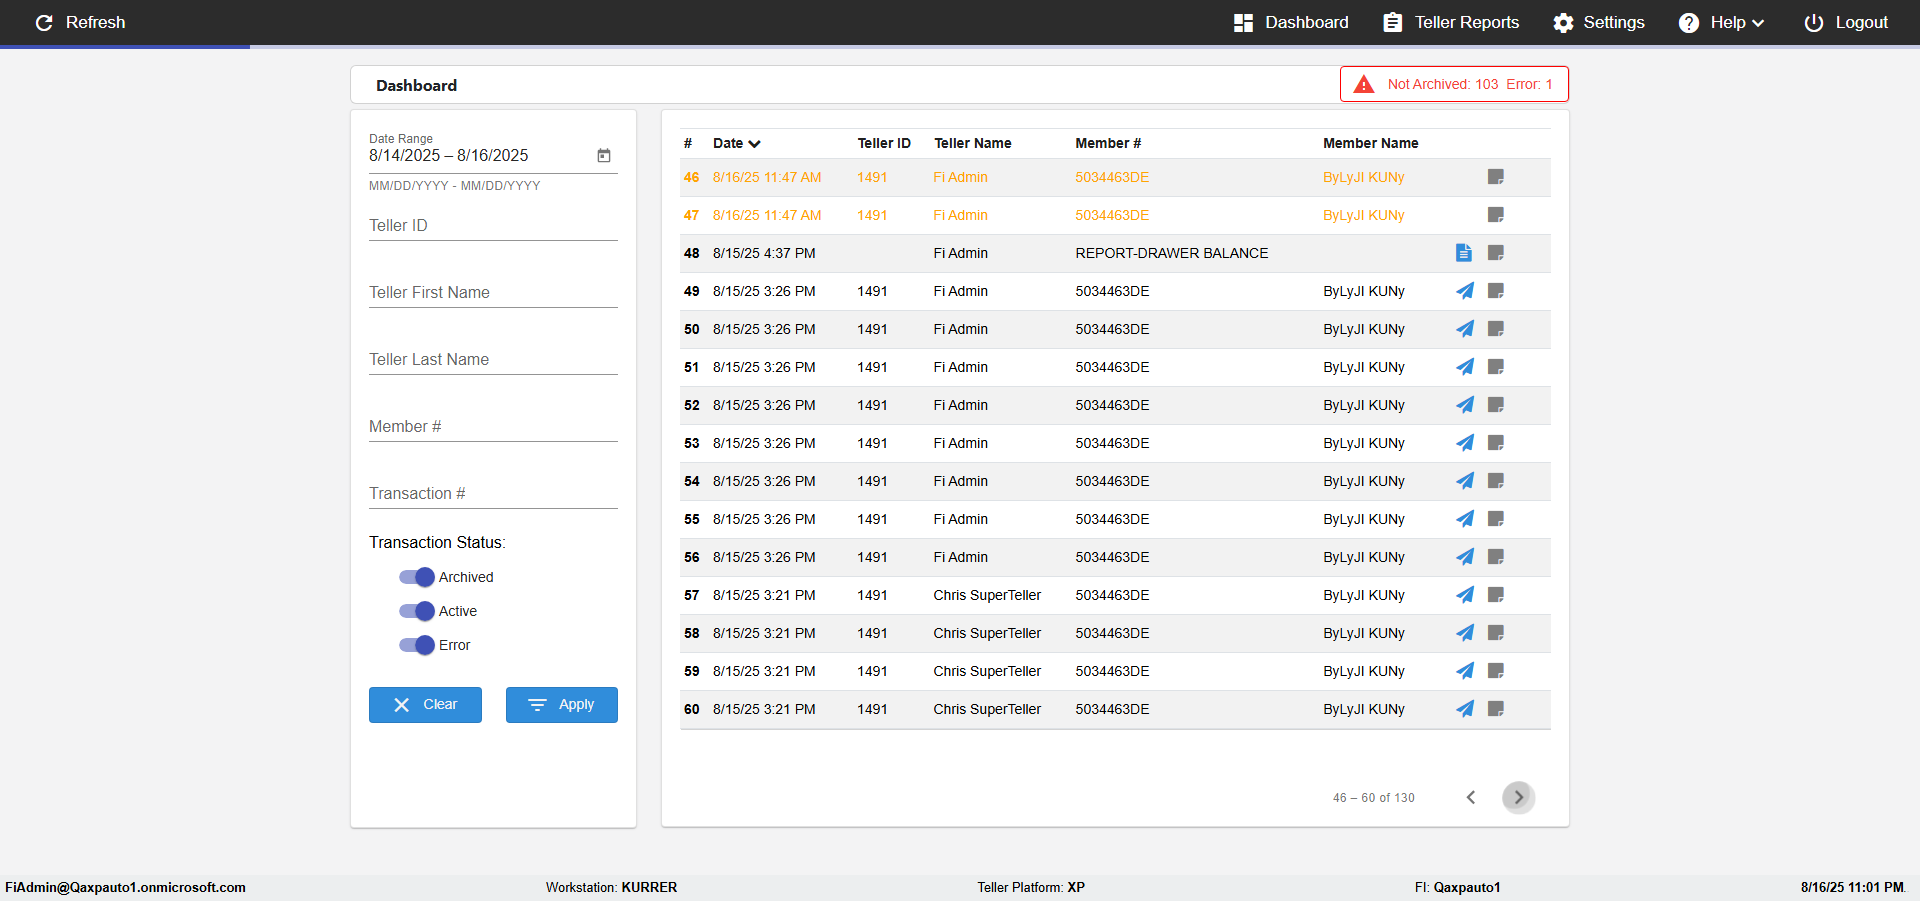Disable the Error status switch
Viewport: 1920px width, 901px height.
[x=417, y=645]
